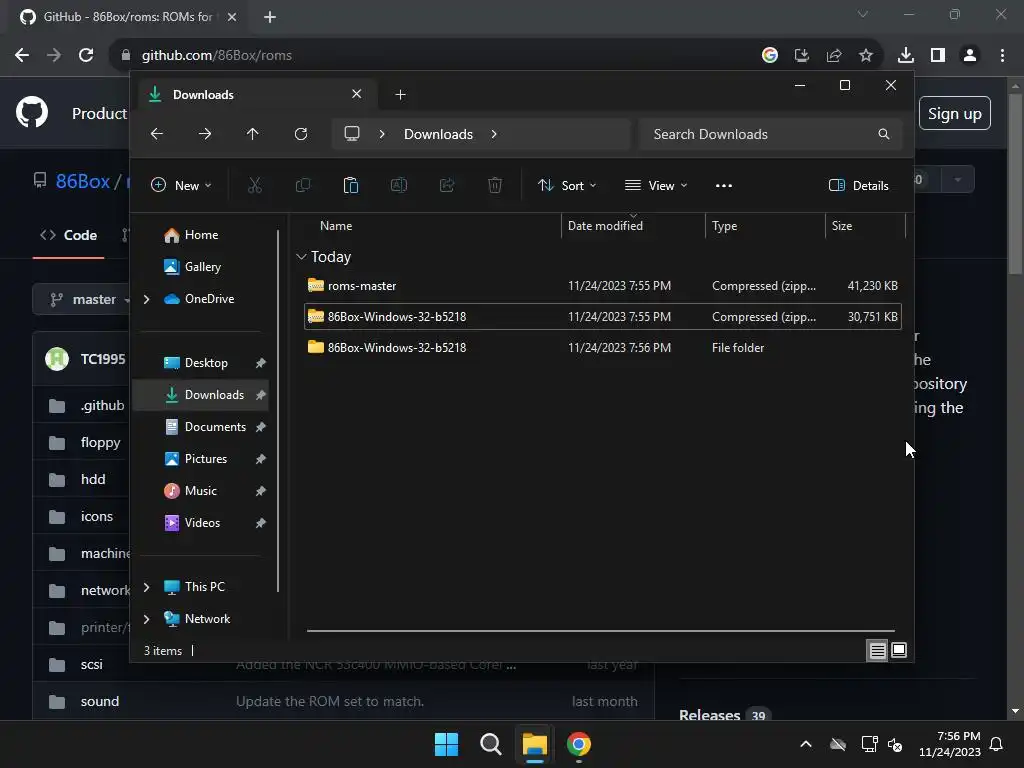Open Chrome downloads tray icon
Screen dimensions: 1024x768
point(906,55)
